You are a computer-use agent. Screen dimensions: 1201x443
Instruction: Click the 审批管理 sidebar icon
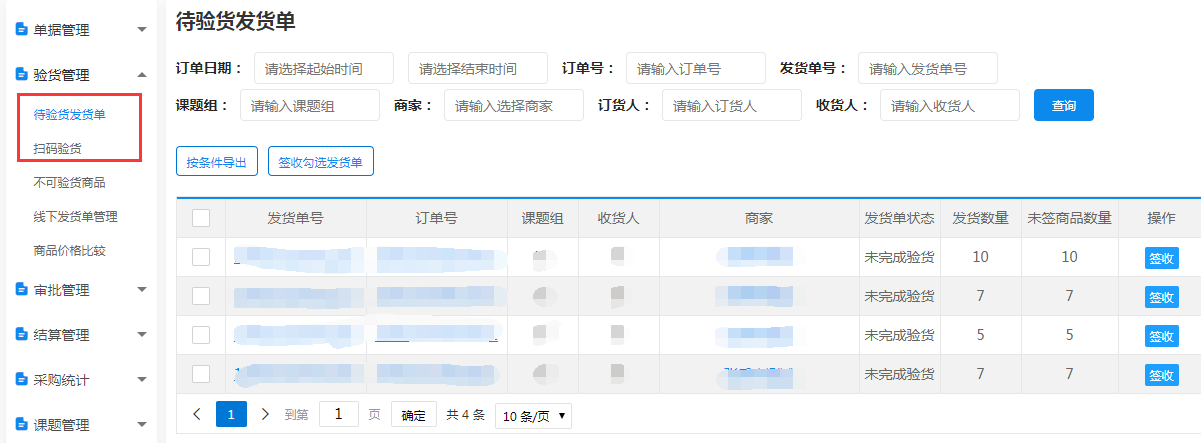click(x=21, y=290)
